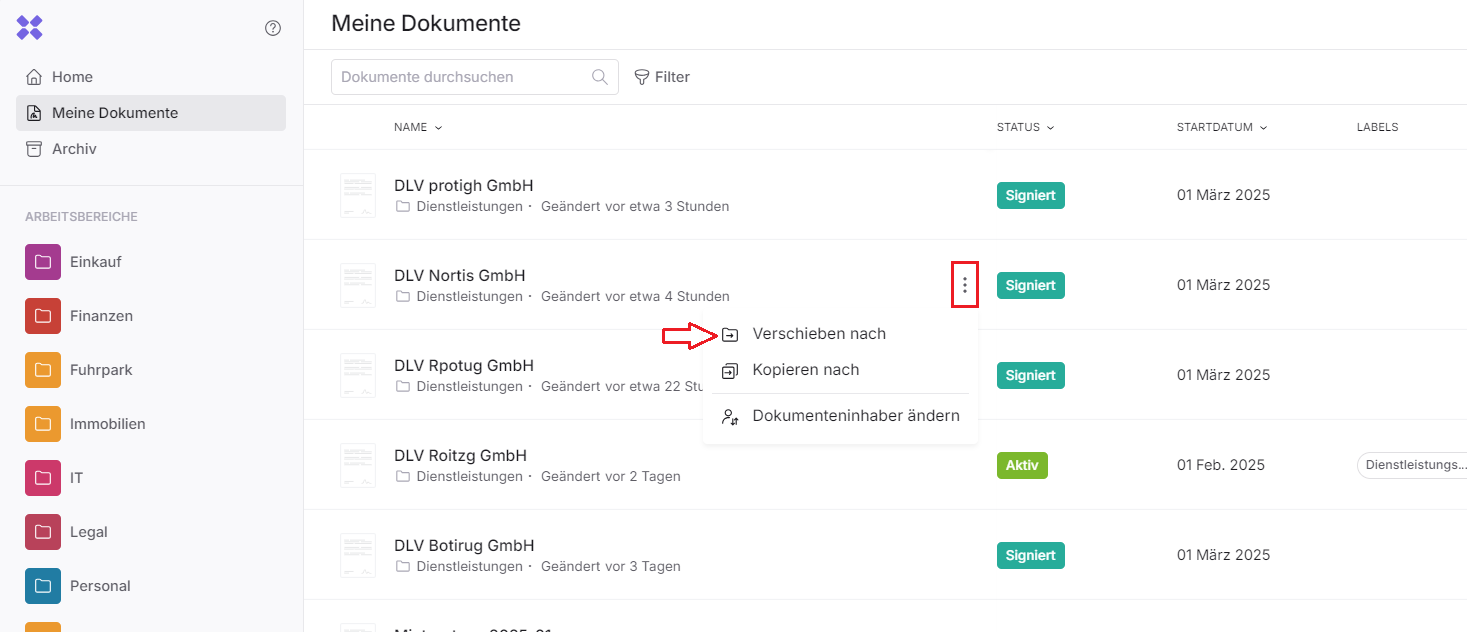Open the Einkauf workspace folder icon

(43, 262)
